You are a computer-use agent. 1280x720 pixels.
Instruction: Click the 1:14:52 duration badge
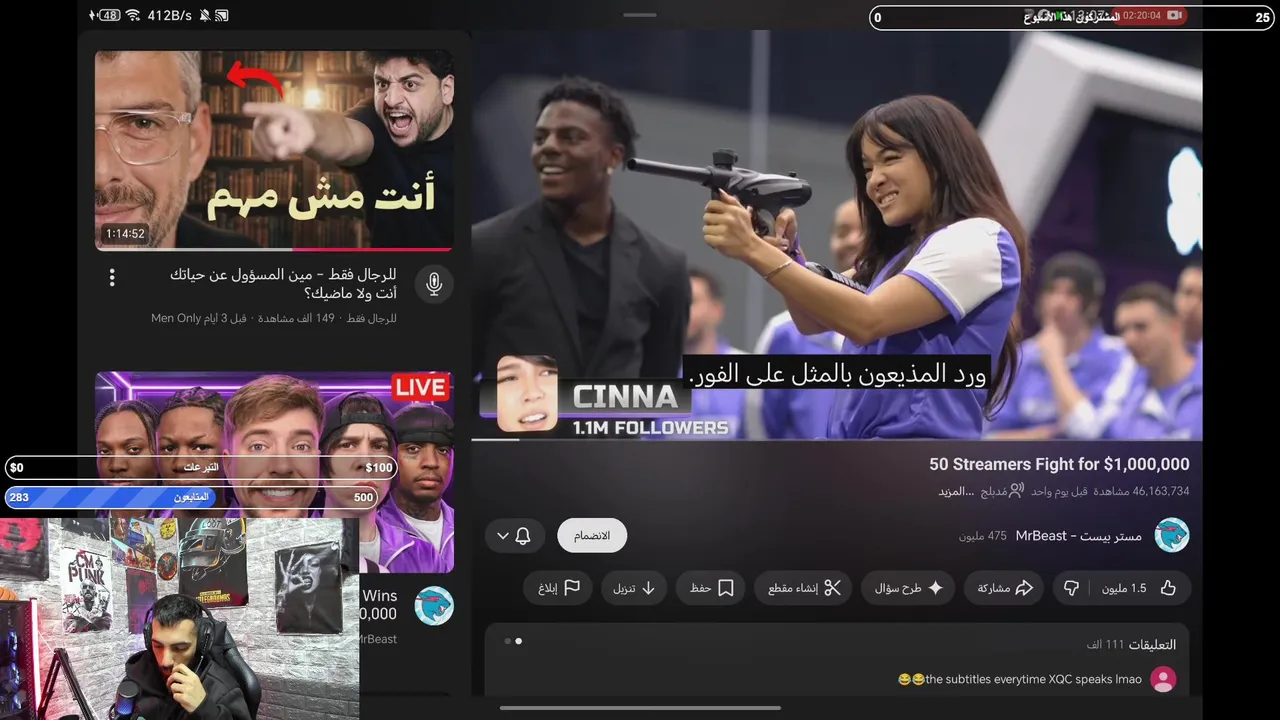click(126, 234)
